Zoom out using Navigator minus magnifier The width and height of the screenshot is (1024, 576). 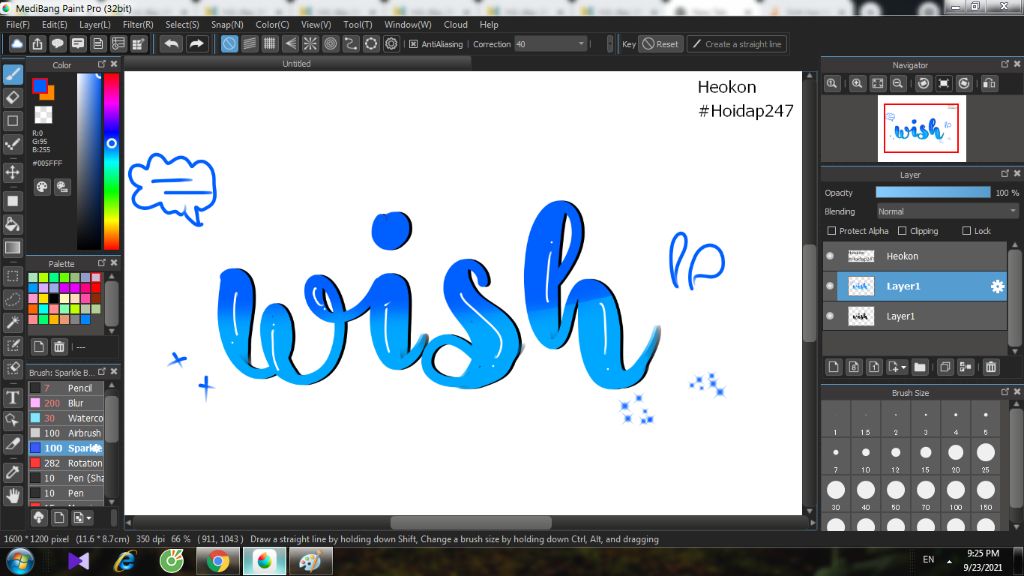pos(898,84)
